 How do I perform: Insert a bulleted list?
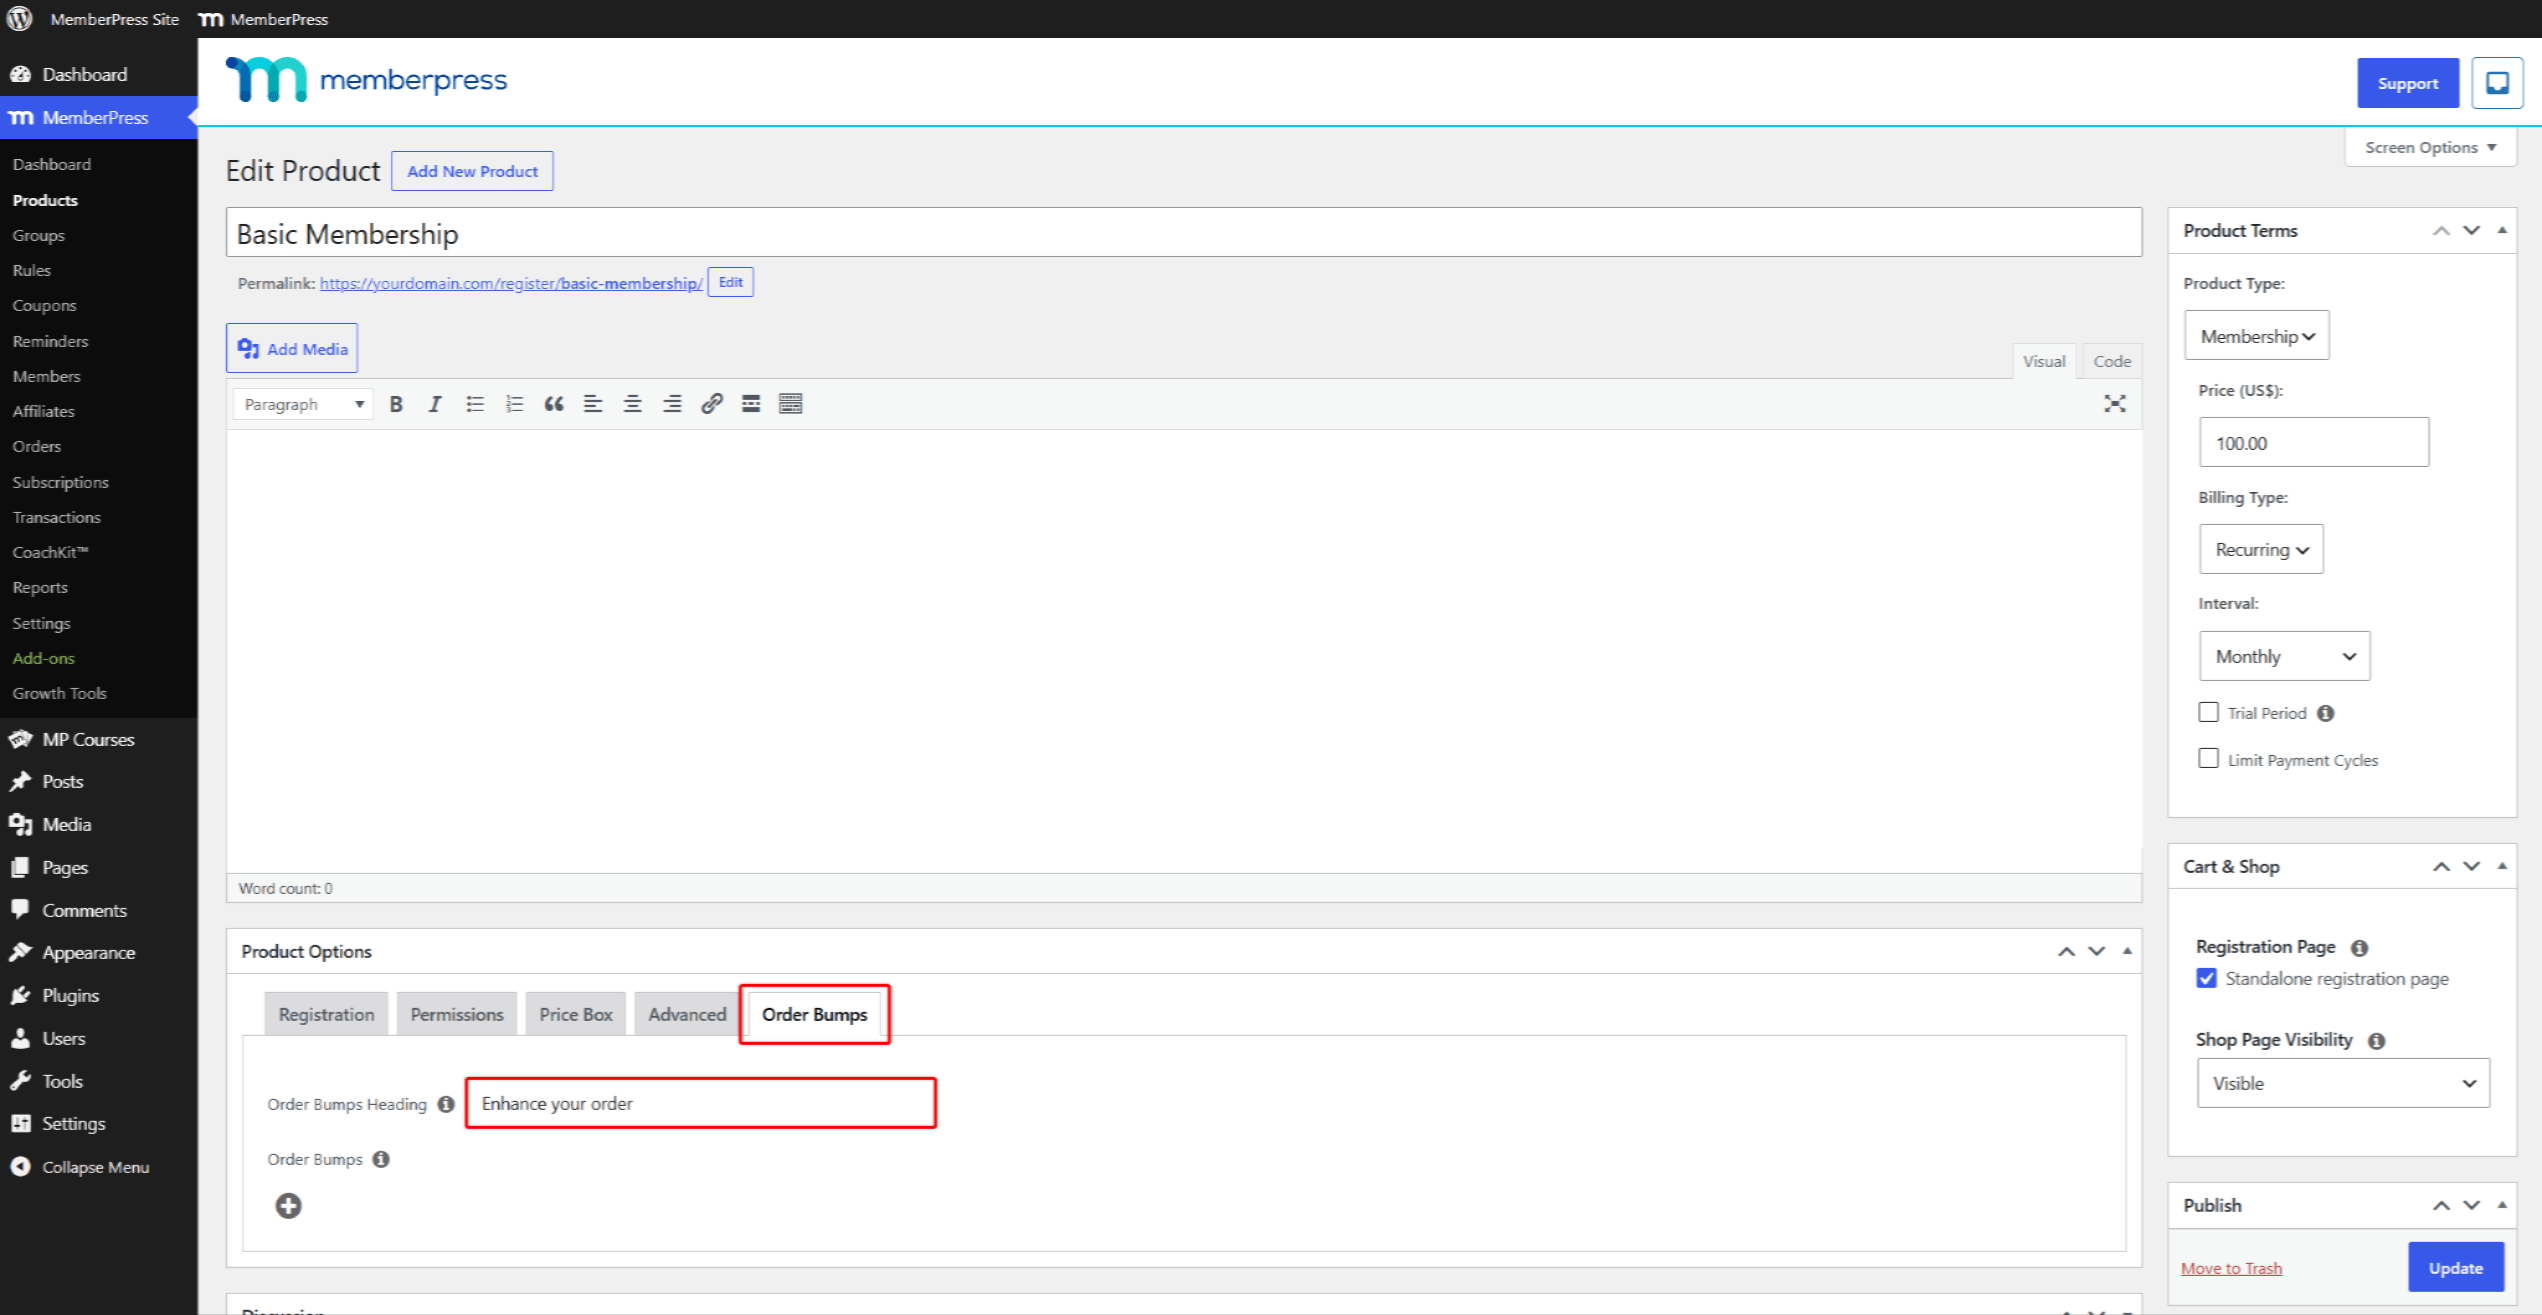[475, 404]
